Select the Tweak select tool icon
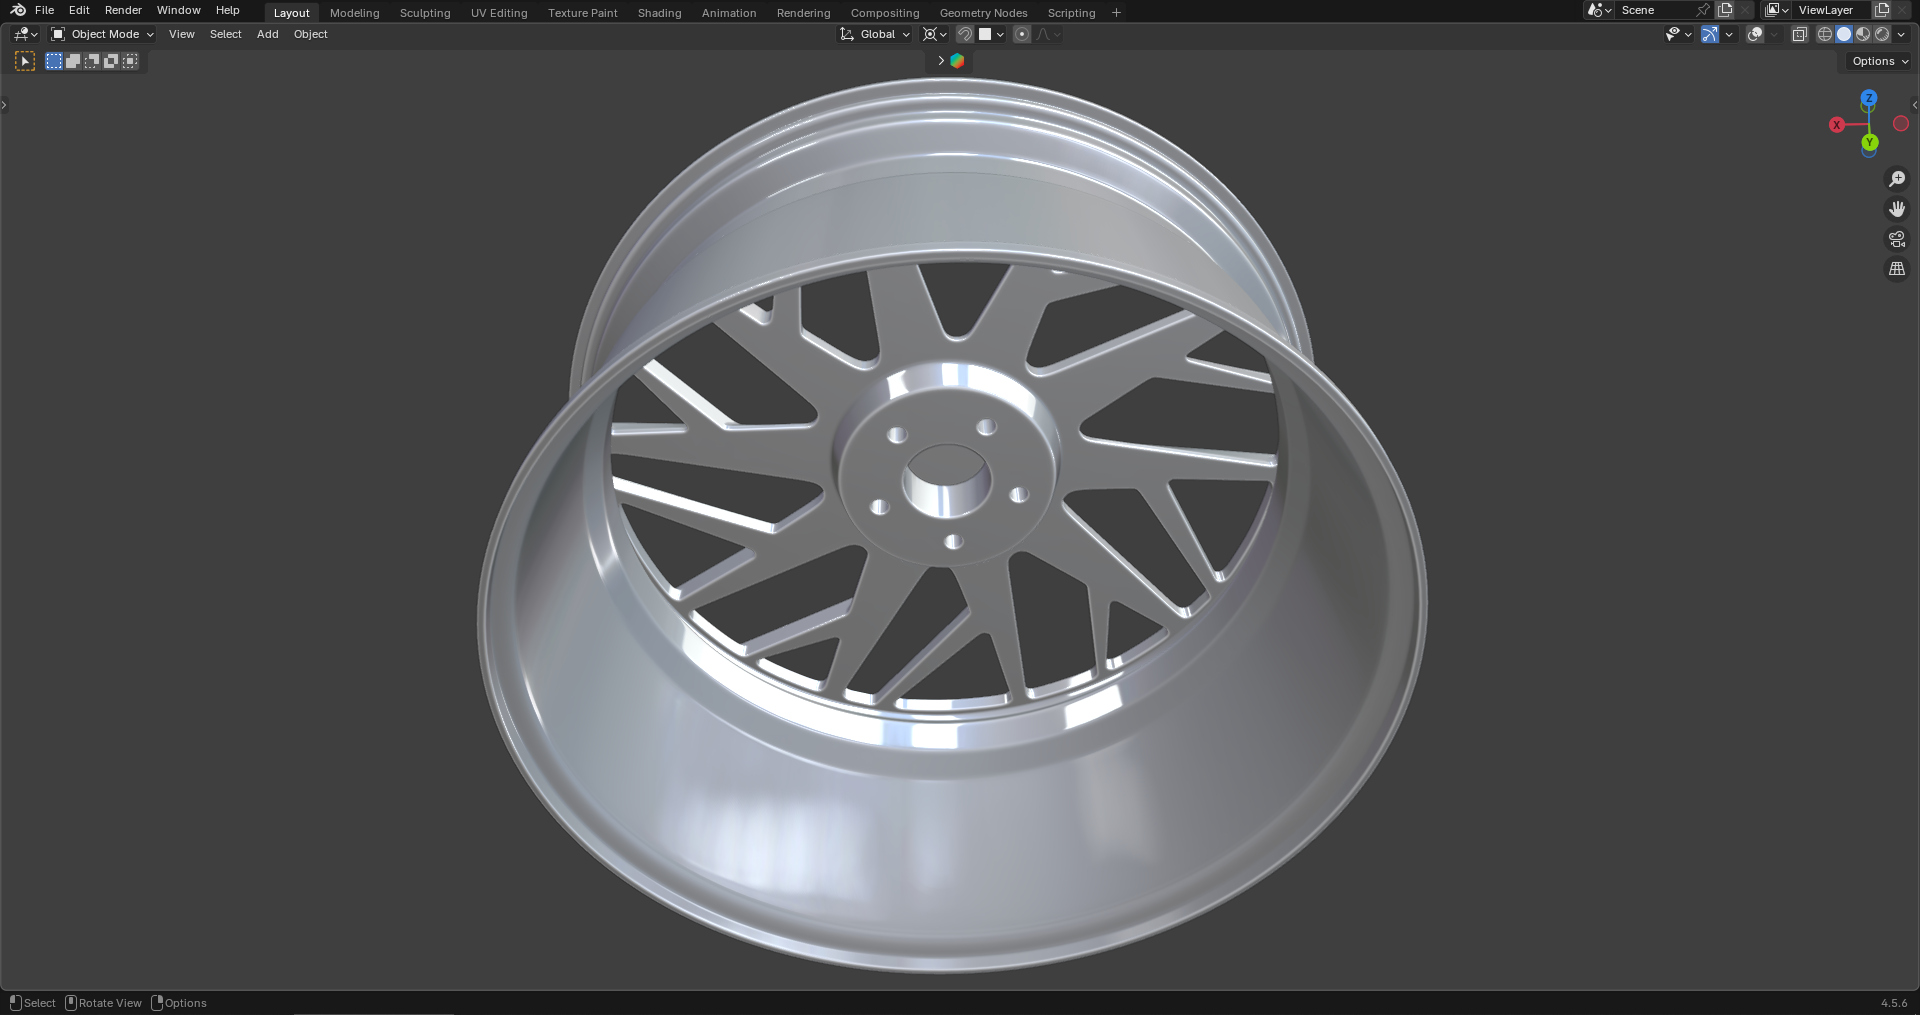This screenshot has width=1920, height=1015. (x=25, y=61)
